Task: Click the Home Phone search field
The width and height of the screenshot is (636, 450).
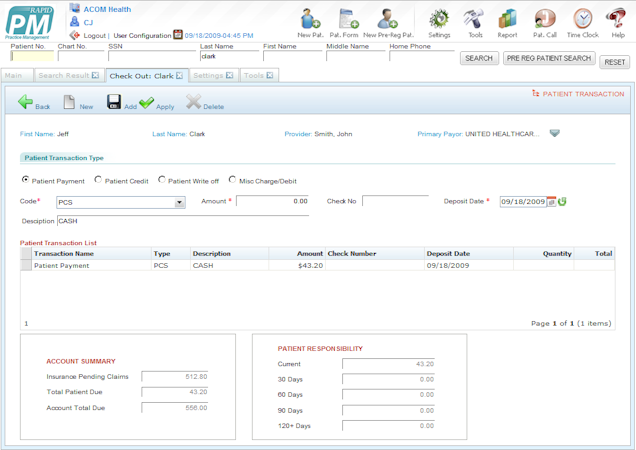Action: pyautogui.click(x=422, y=56)
